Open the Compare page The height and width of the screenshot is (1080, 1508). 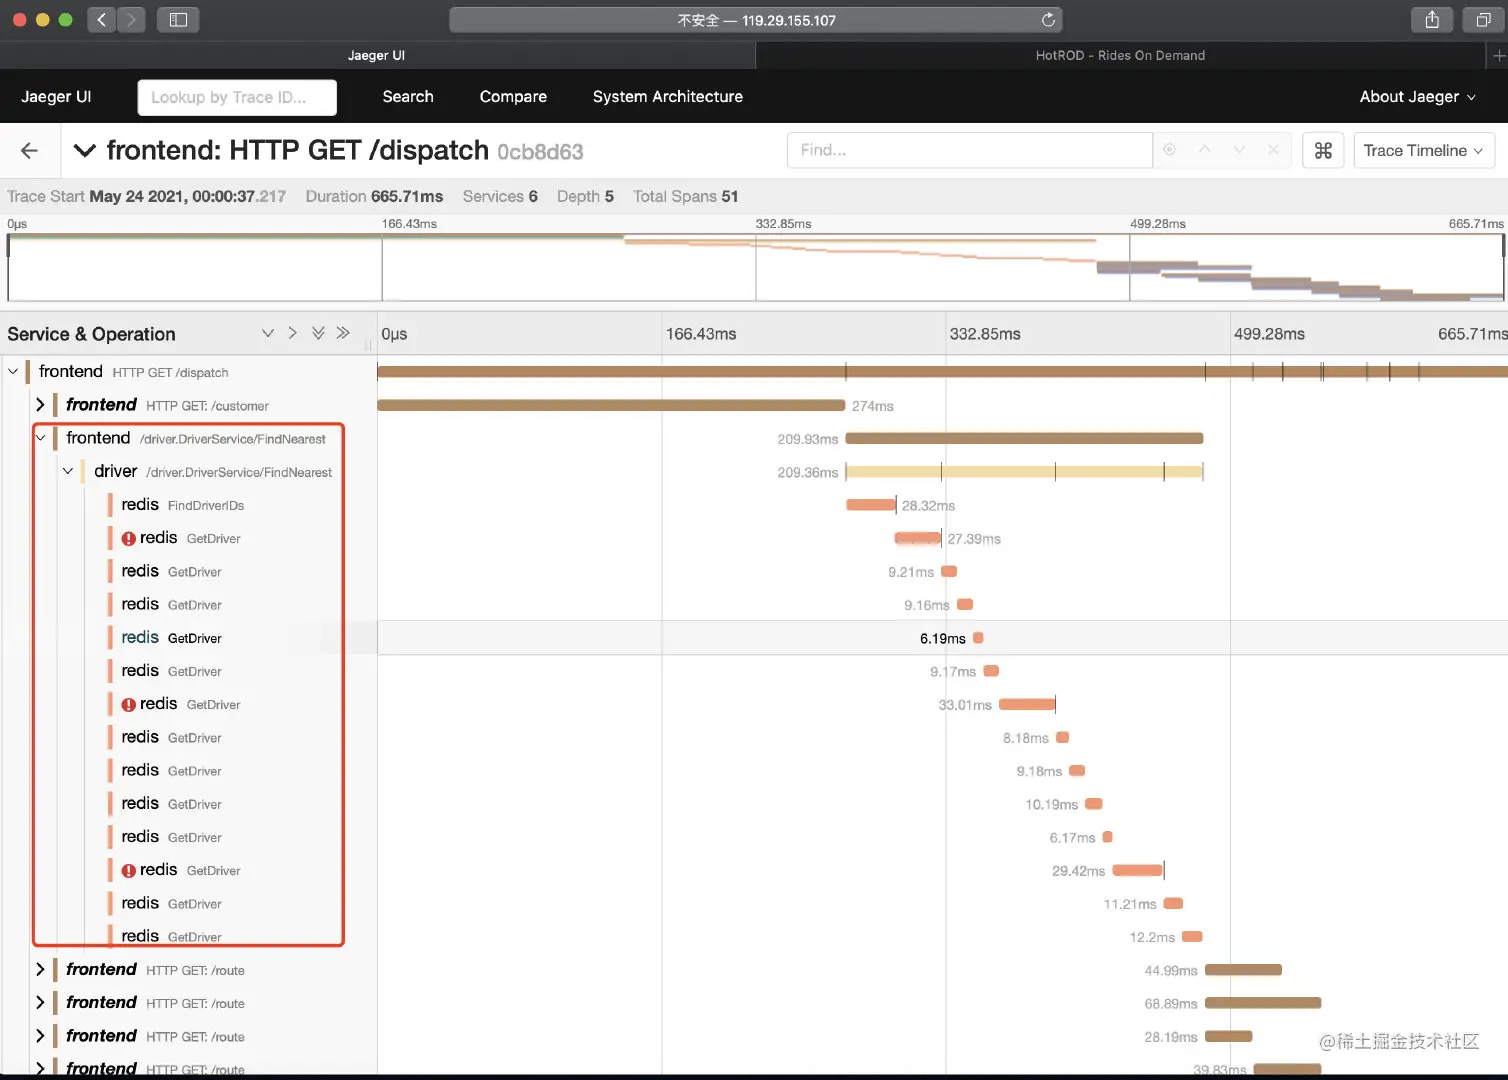(x=513, y=97)
